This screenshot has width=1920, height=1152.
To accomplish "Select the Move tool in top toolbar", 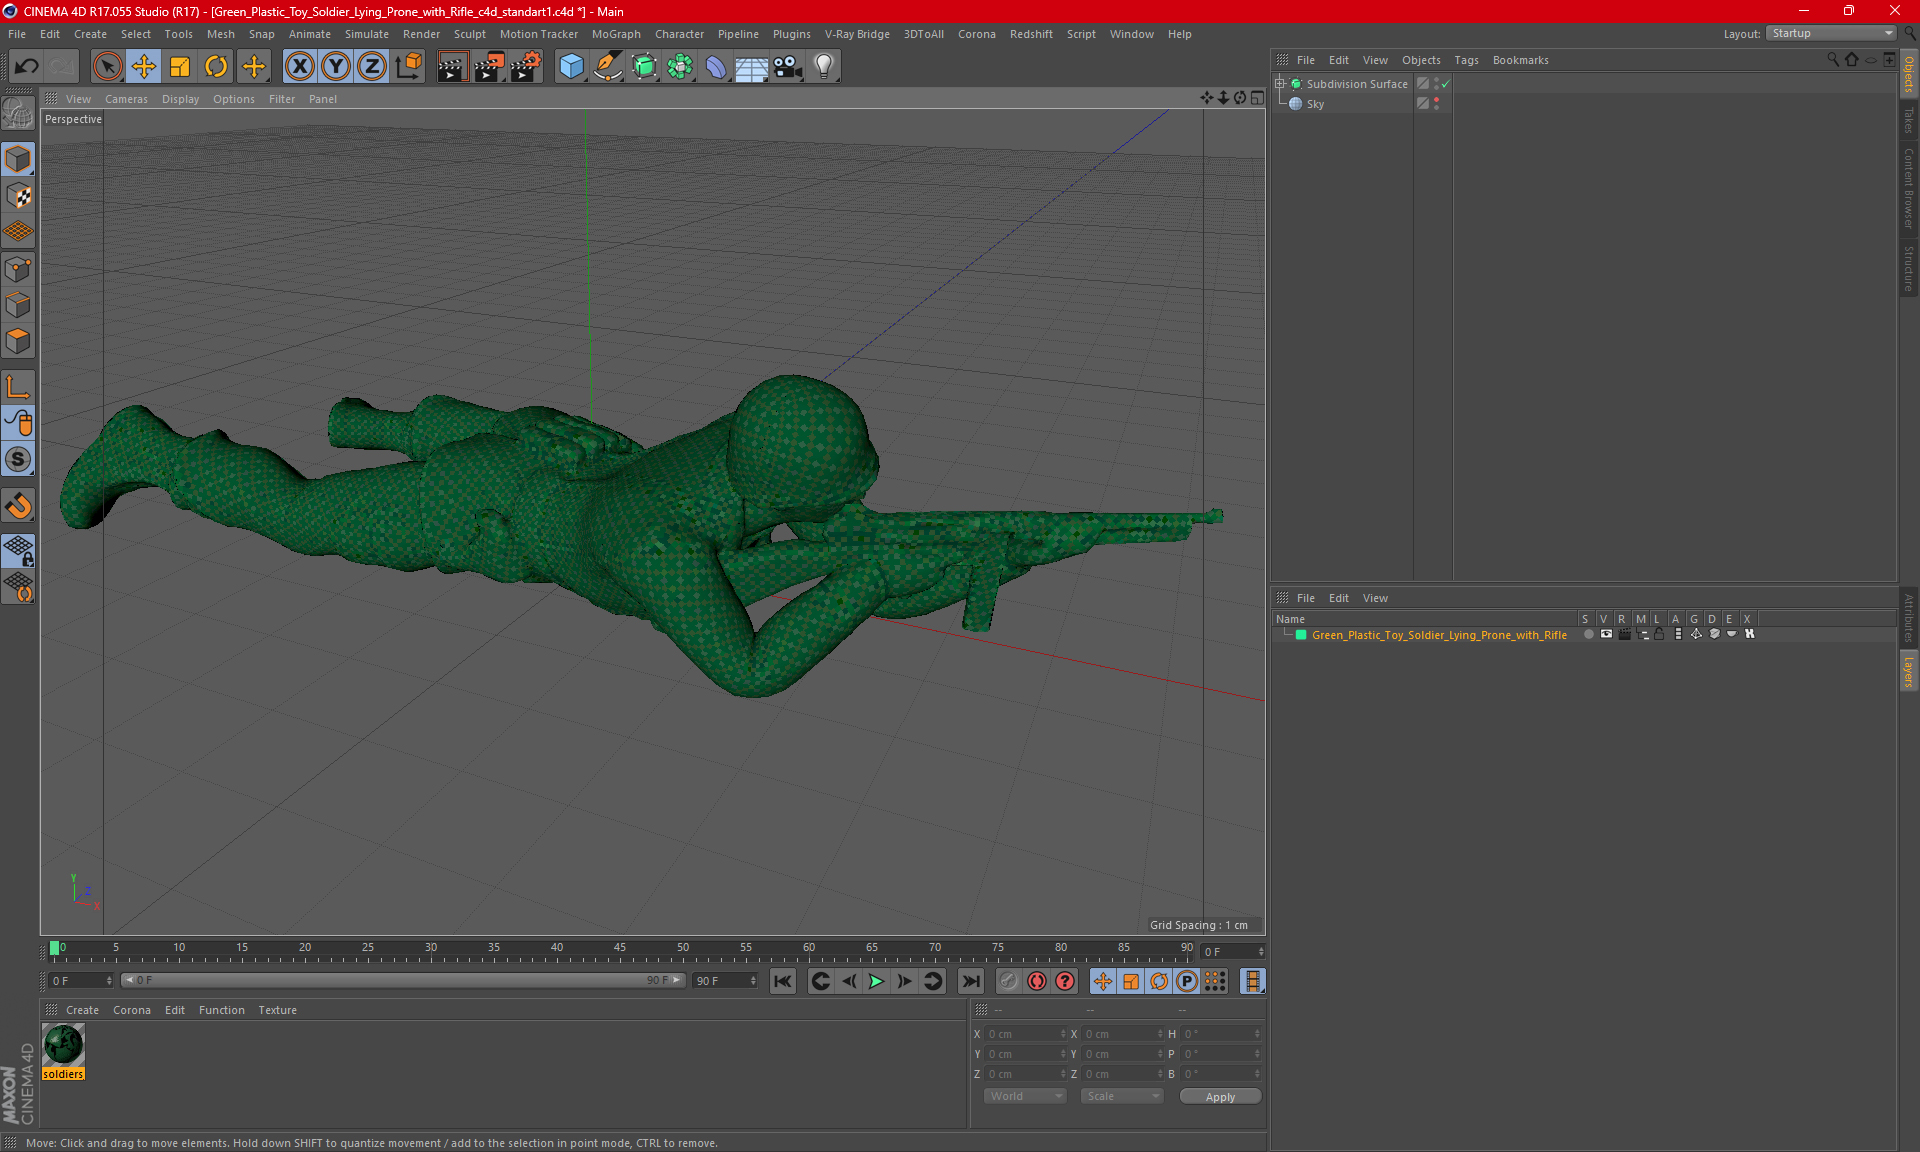I will pos(143,66).
